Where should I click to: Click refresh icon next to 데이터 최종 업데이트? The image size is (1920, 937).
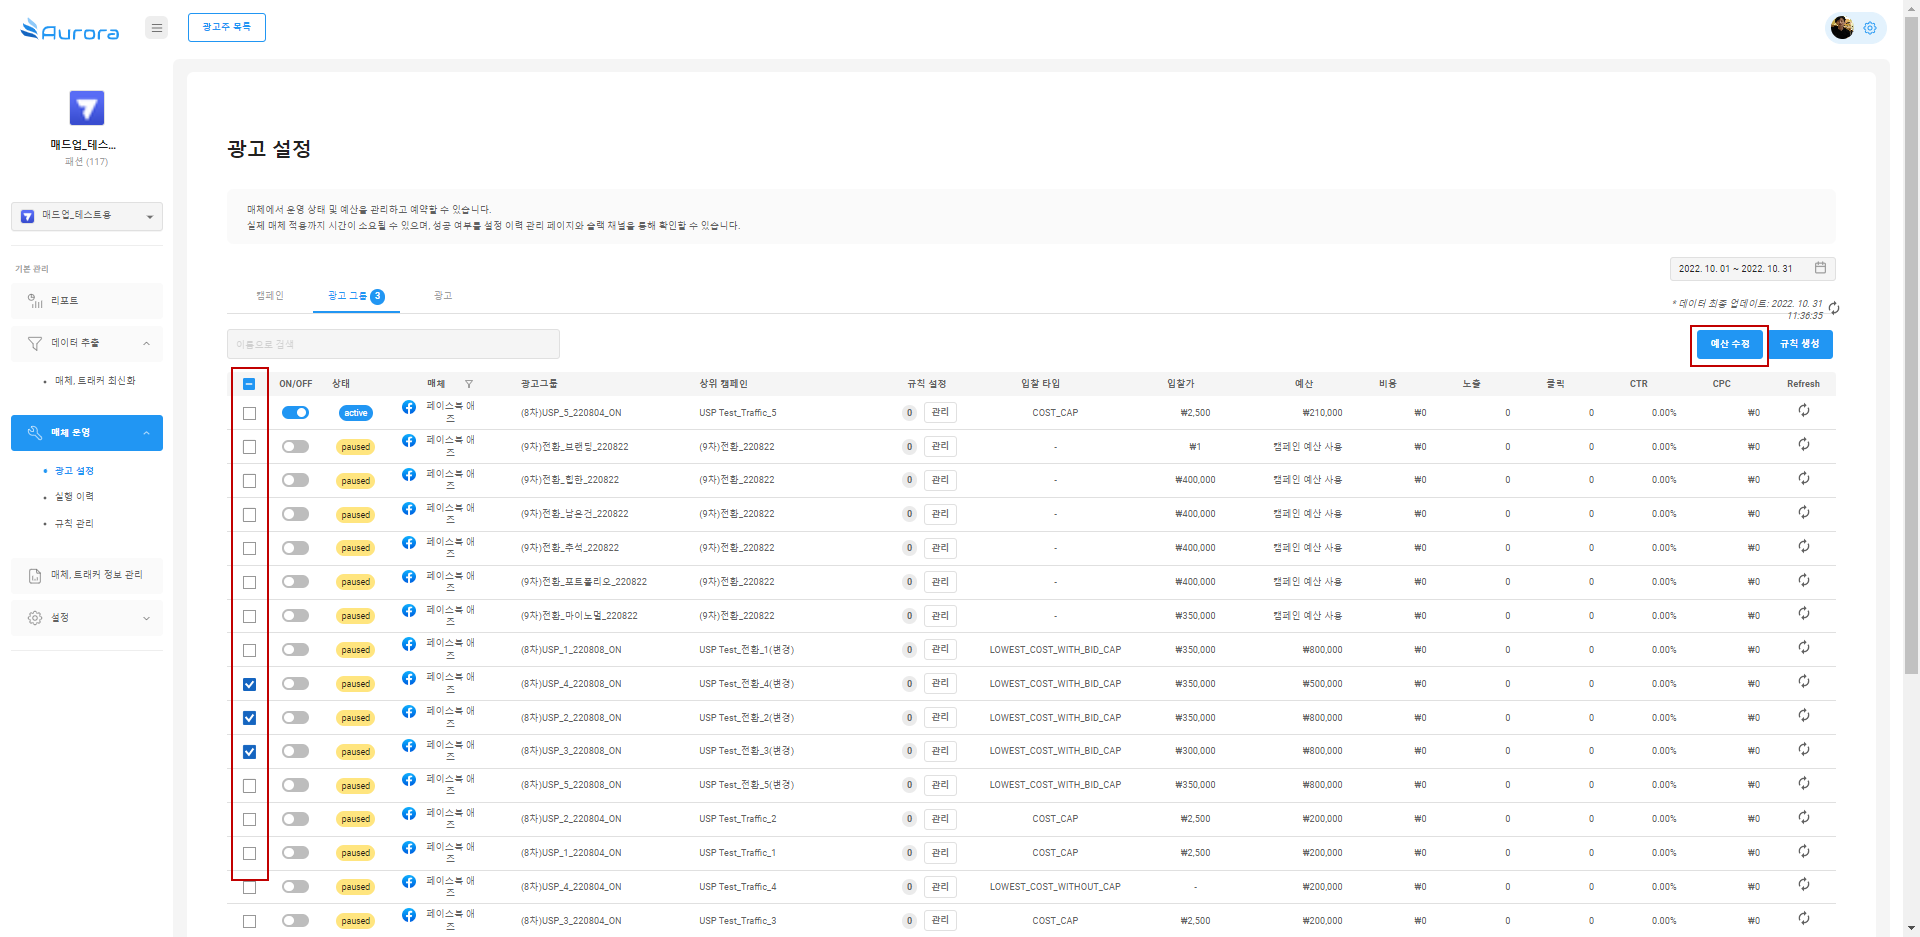tap(1834, 308)
